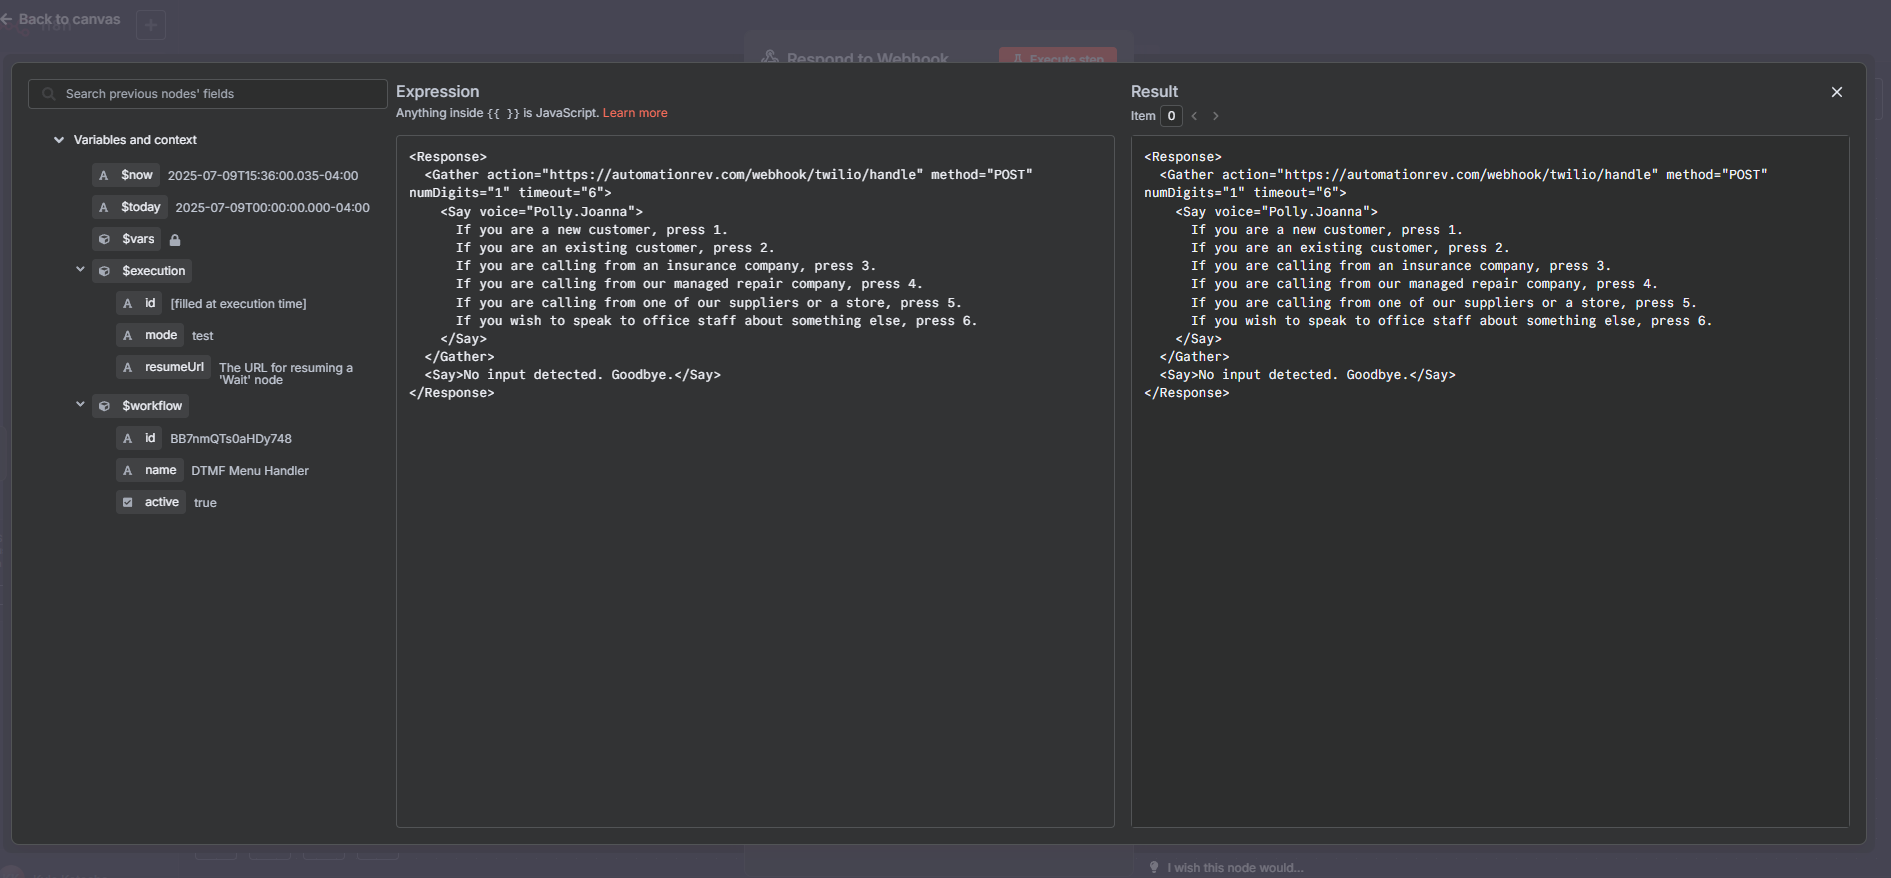Screen dimensions: 1891x878
Task: Click the $vars object pill
Action: [x=137, y=239]
